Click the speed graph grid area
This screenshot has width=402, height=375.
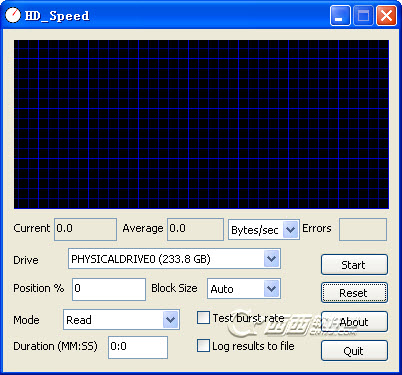pos(201,124)
